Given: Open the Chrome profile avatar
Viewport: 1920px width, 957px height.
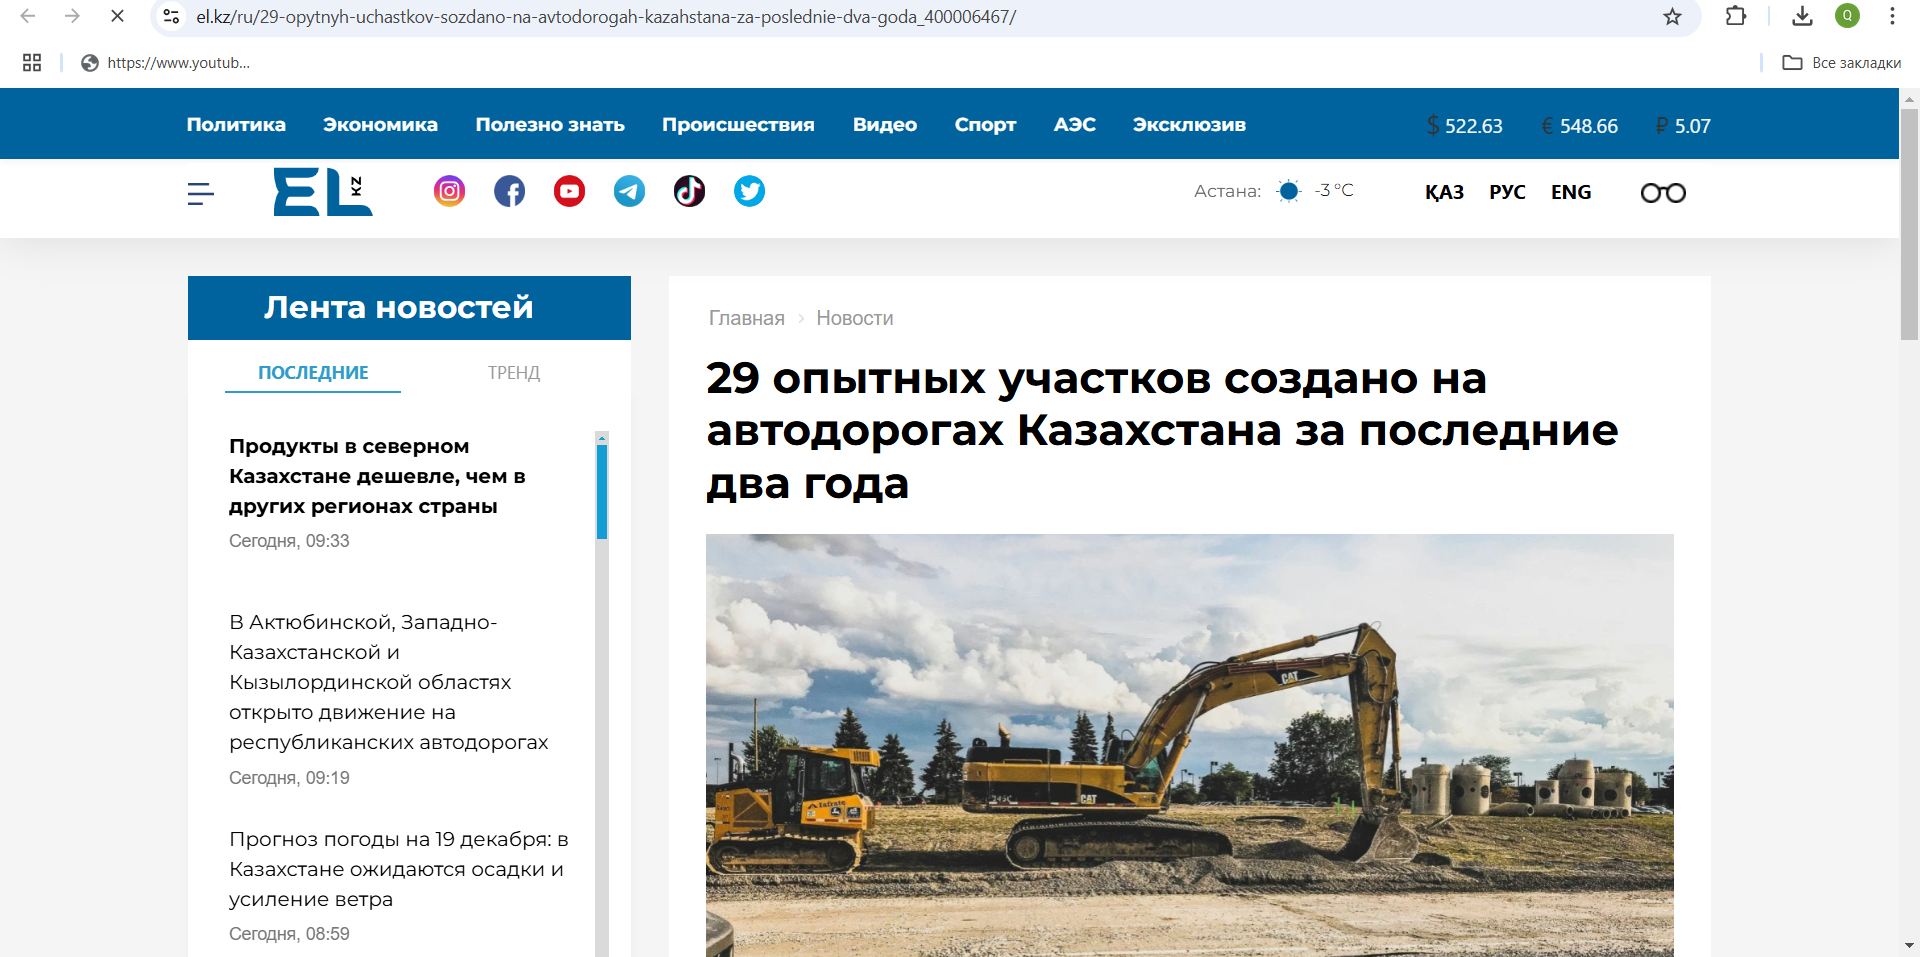Looking at the screenshot, I should click(1847, 16).
